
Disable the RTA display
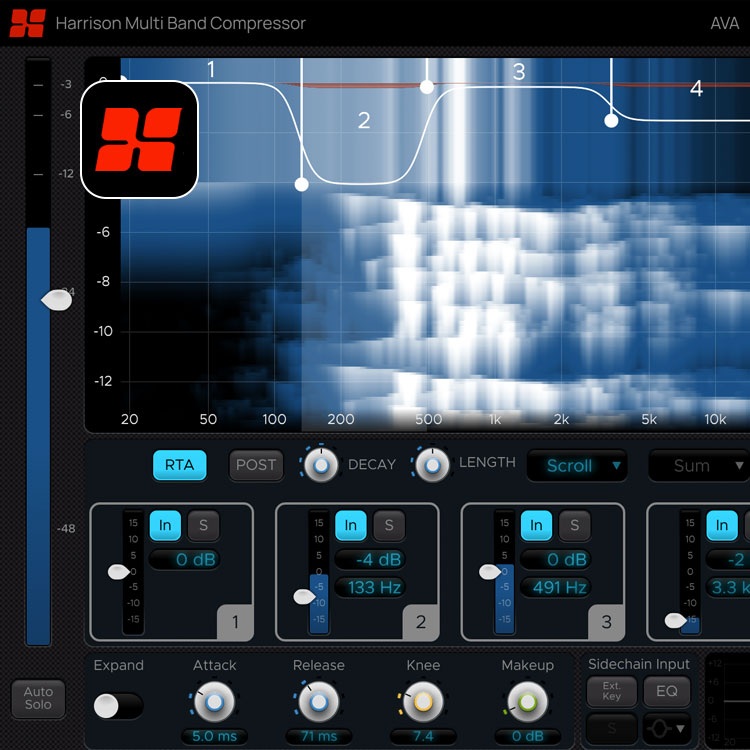pyautogui.click(x=179, y=465)
